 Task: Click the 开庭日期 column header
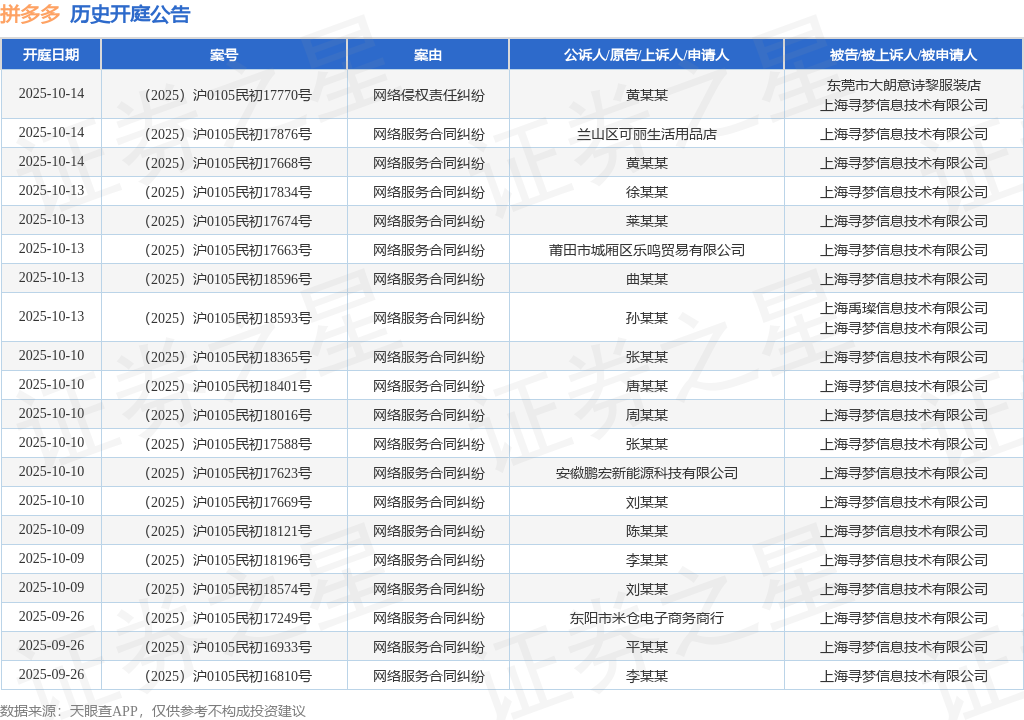coord(51,55)
